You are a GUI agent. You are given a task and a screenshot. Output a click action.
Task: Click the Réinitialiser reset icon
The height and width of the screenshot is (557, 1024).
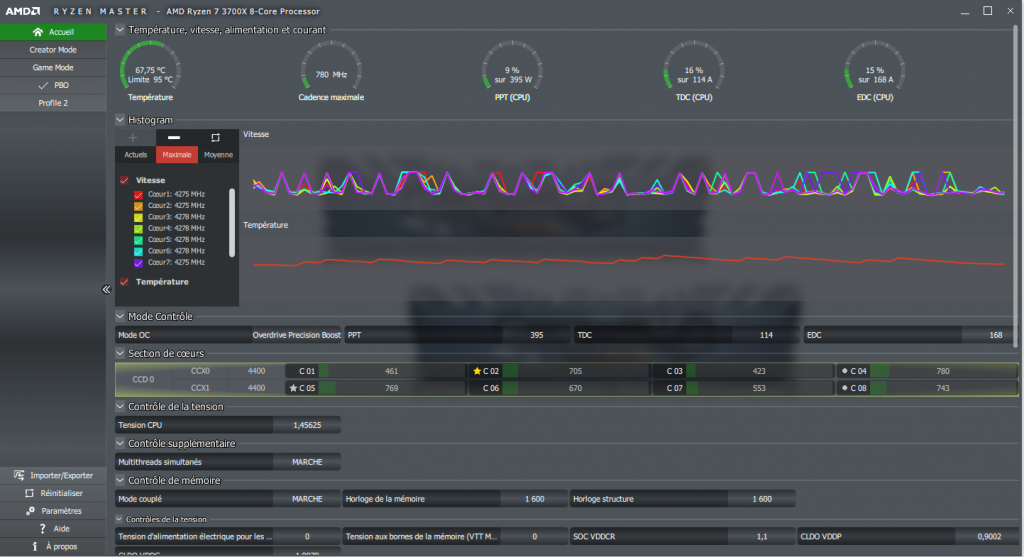point(29,493)
